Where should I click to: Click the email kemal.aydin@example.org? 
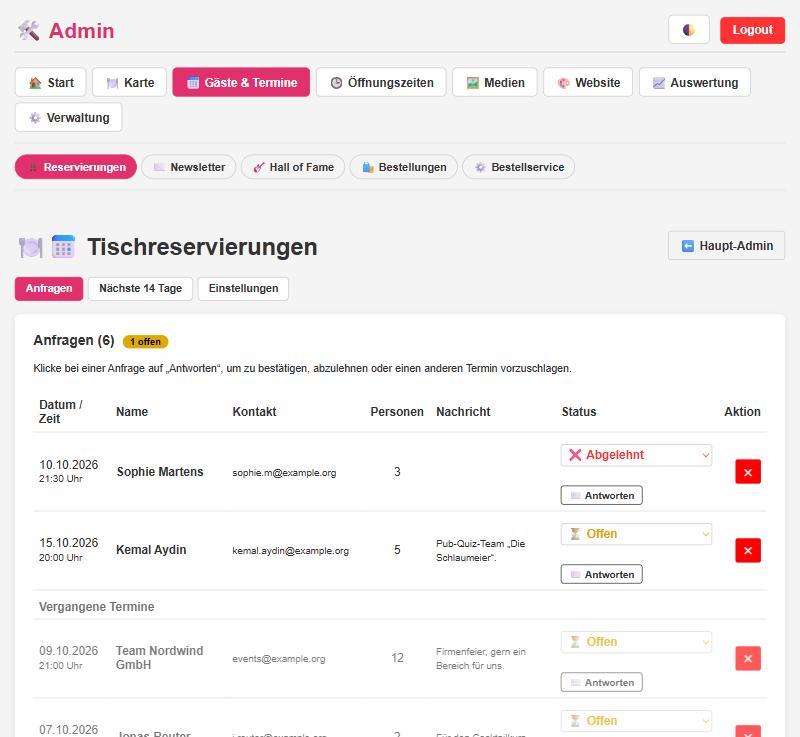click(x=290, y=551)
